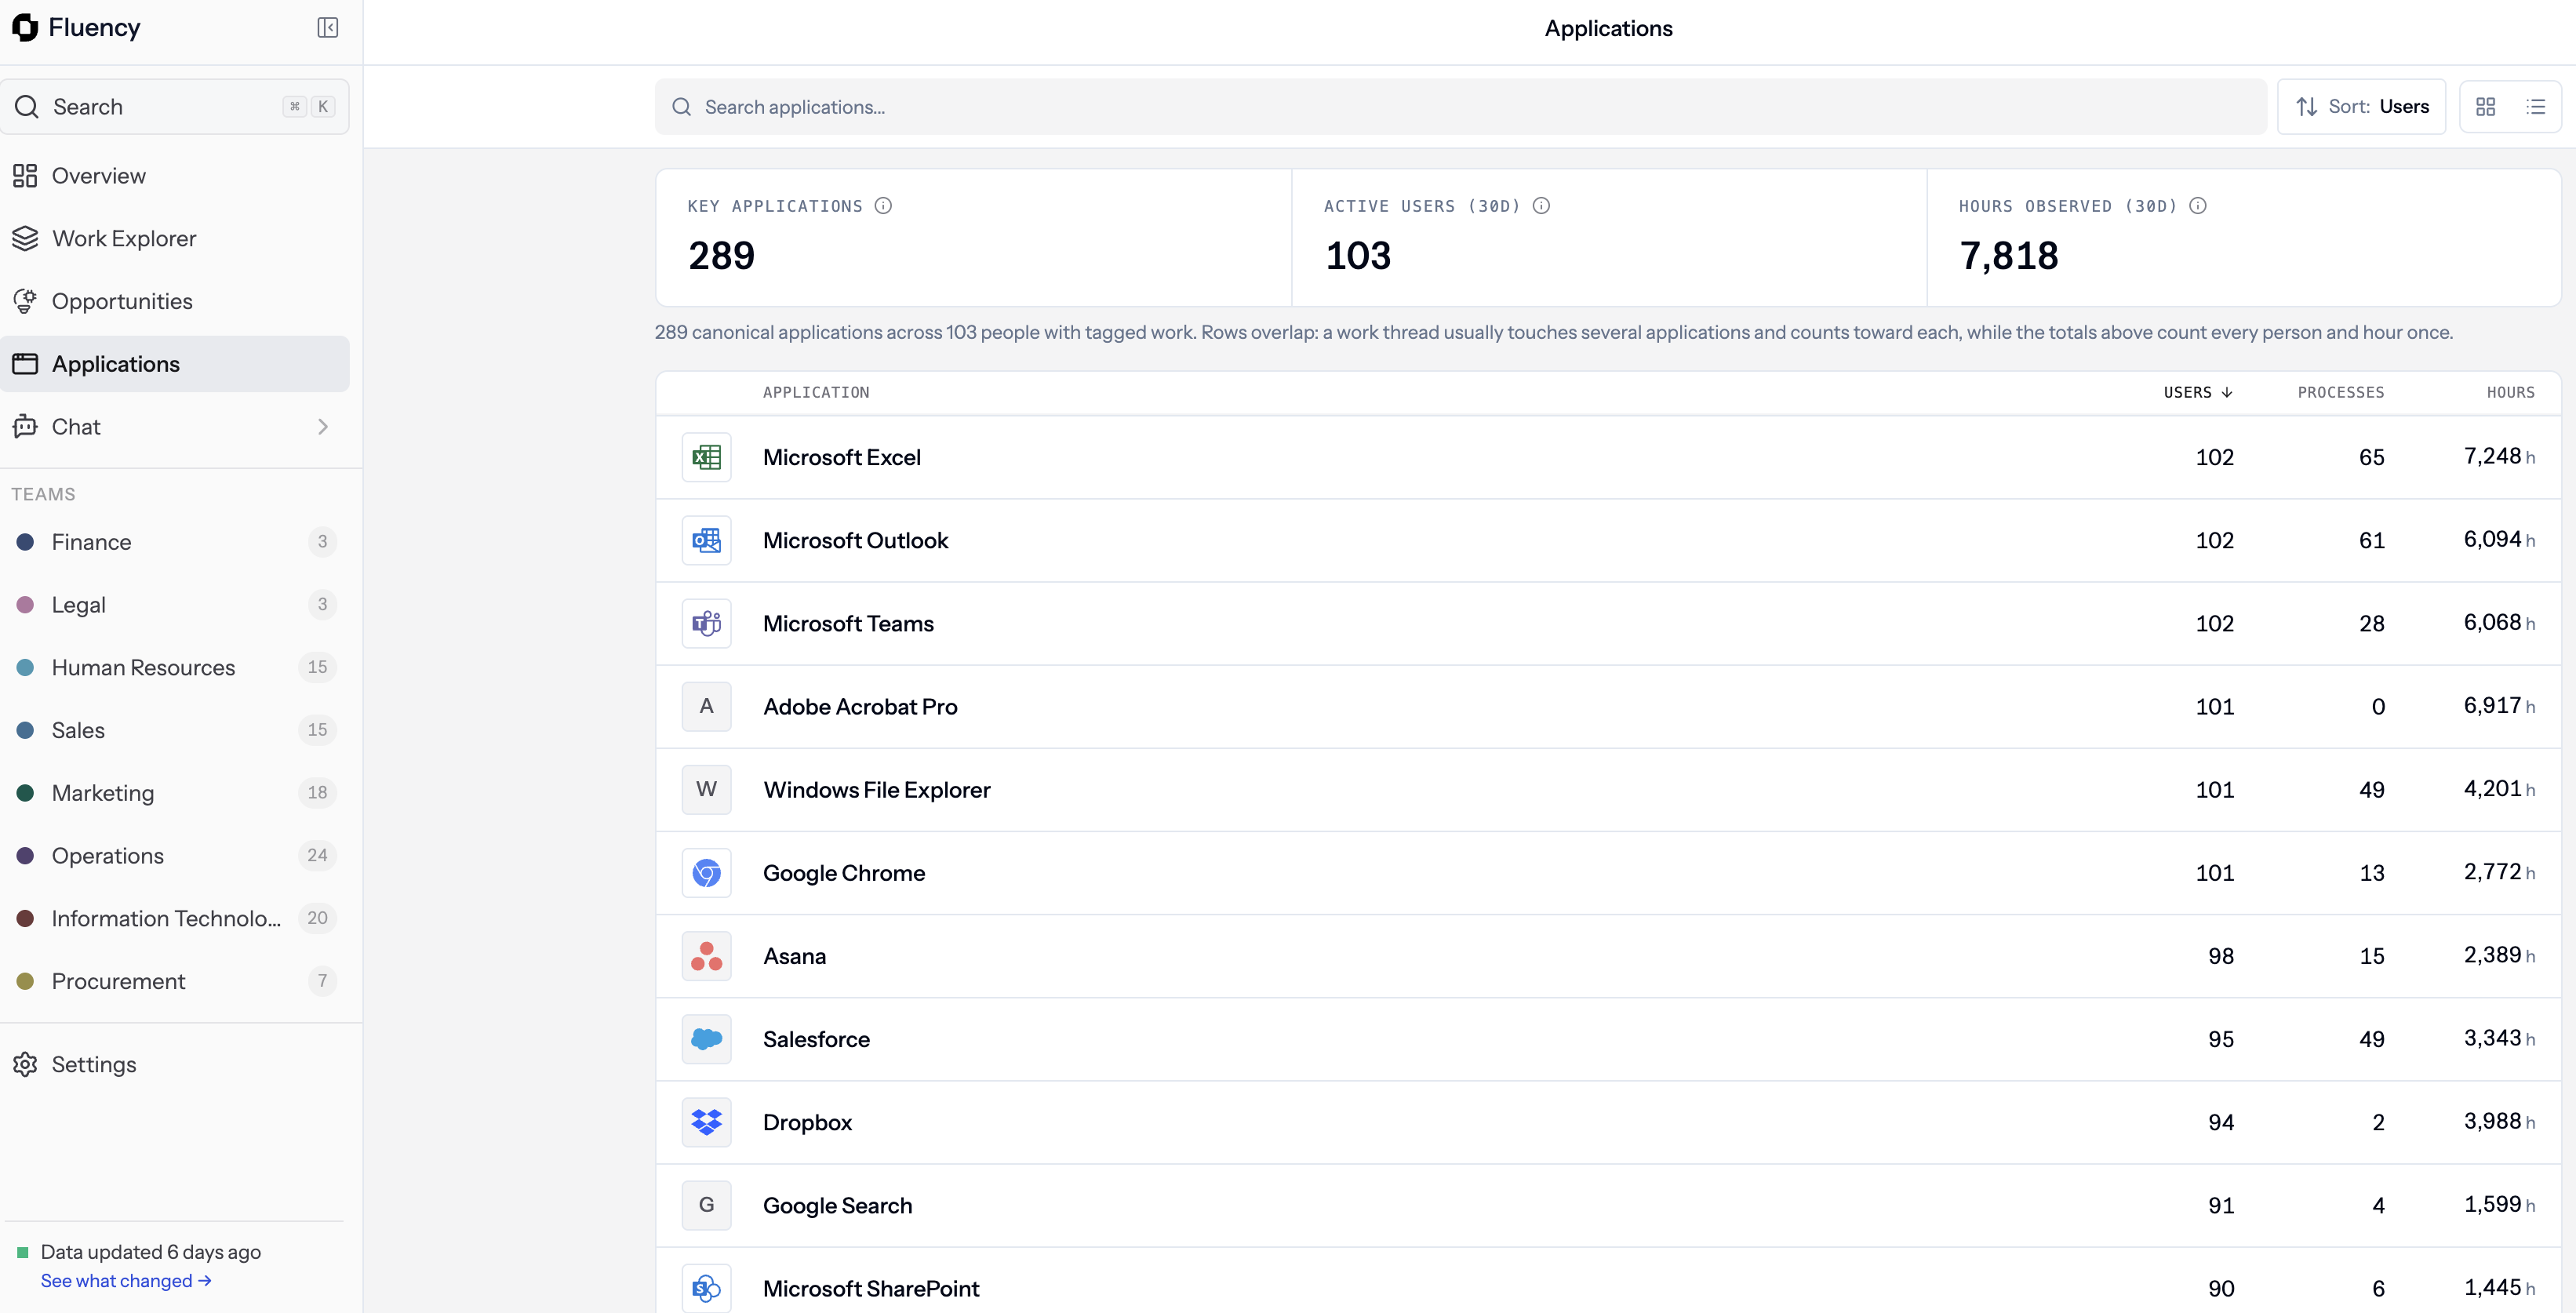The height and width of the screenshot is (1313, 2576).
Task: Open the Asana row name
Action: [x=795, y=956]
